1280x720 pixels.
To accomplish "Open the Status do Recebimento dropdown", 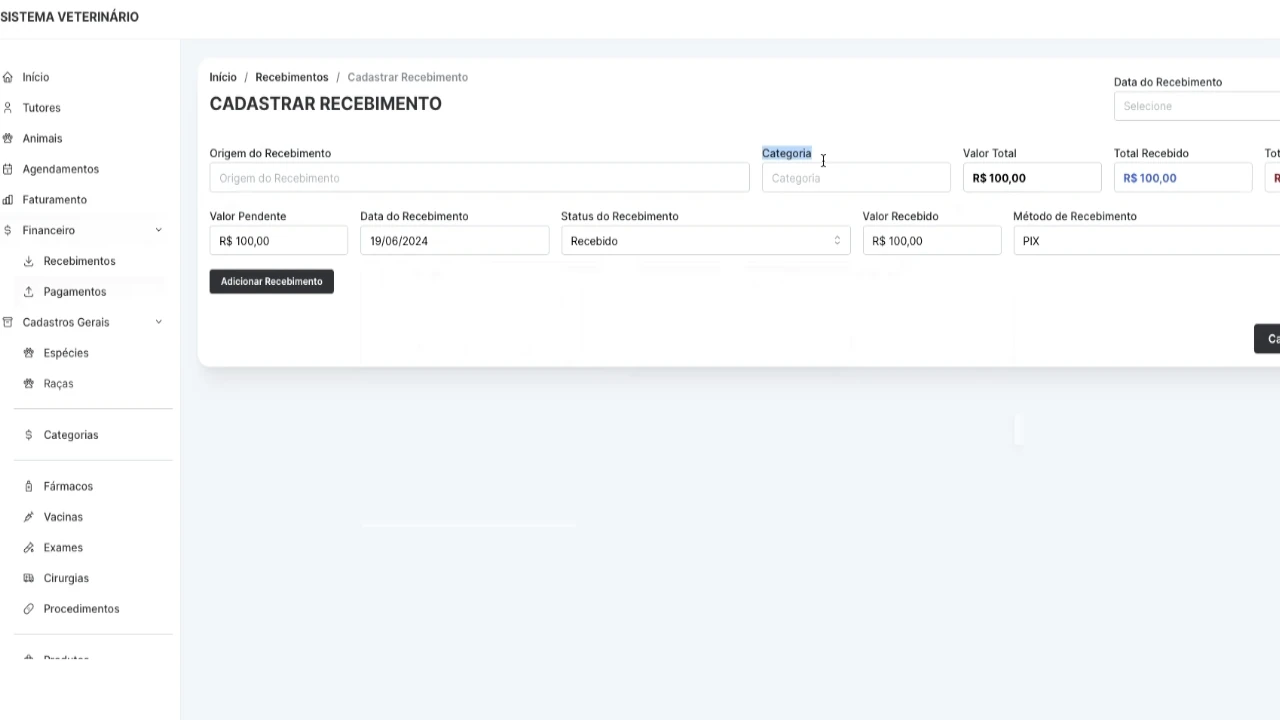I will coord(705,241).
